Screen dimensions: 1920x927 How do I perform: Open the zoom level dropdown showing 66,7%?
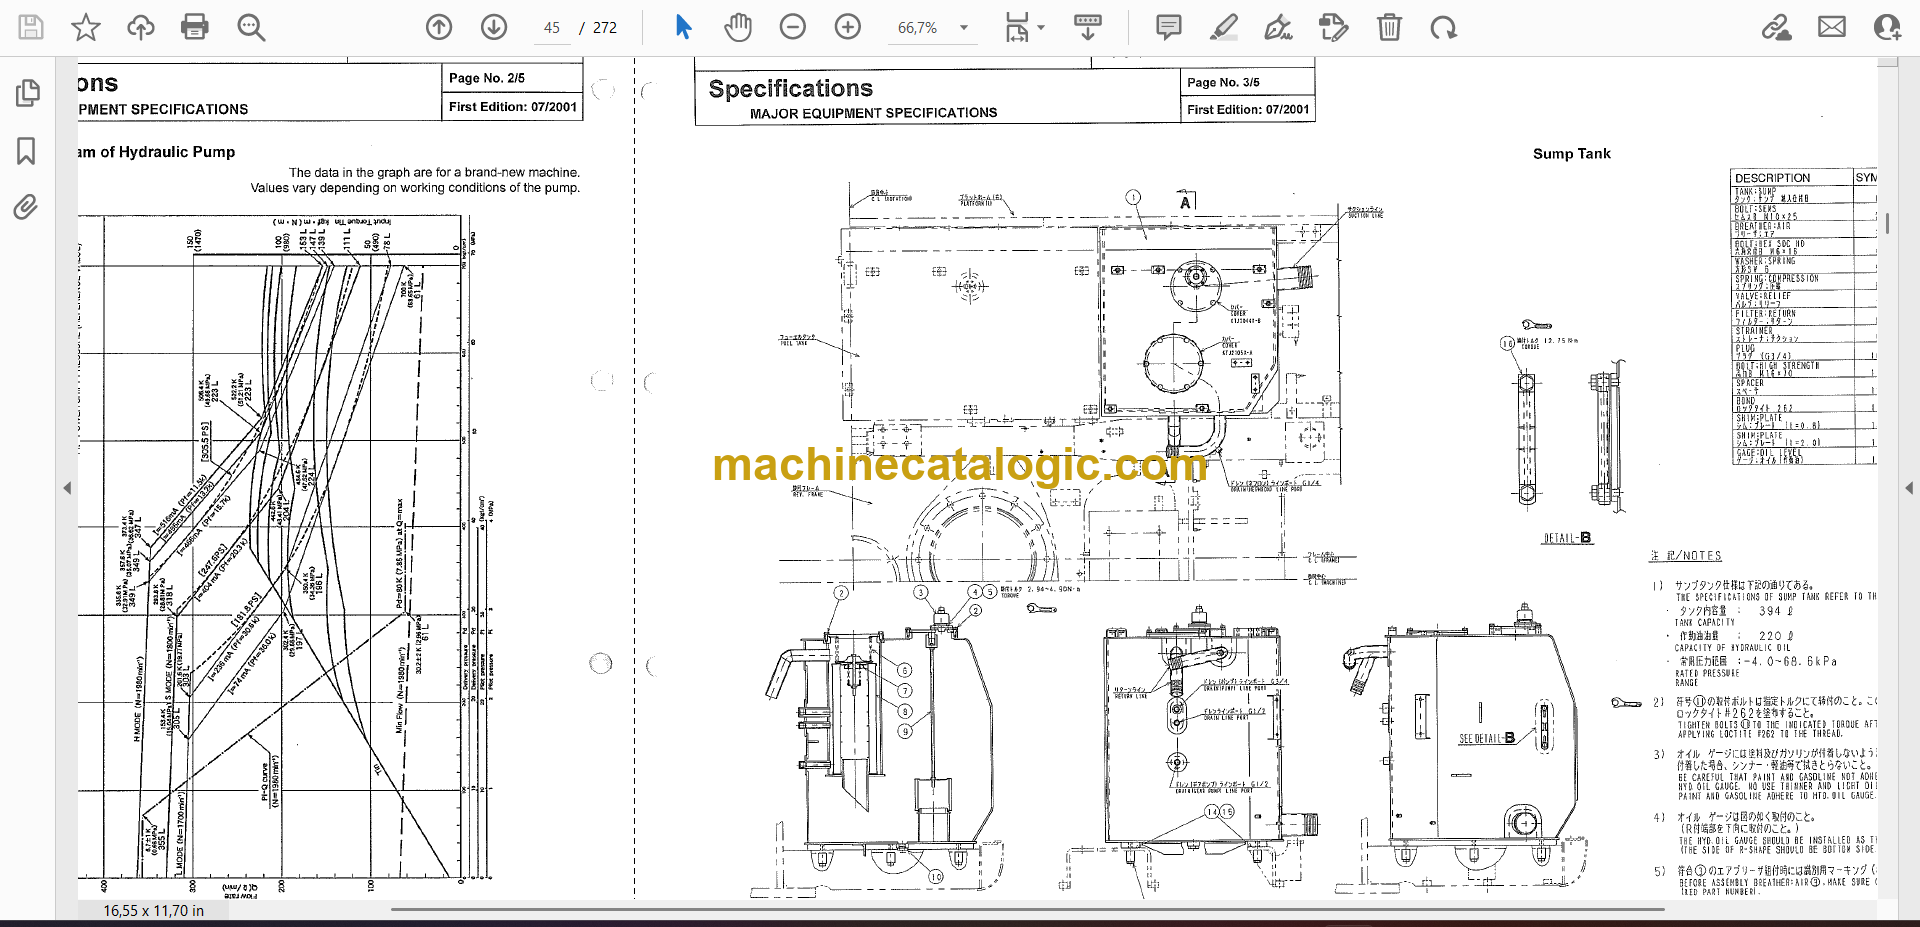point(932,28)
